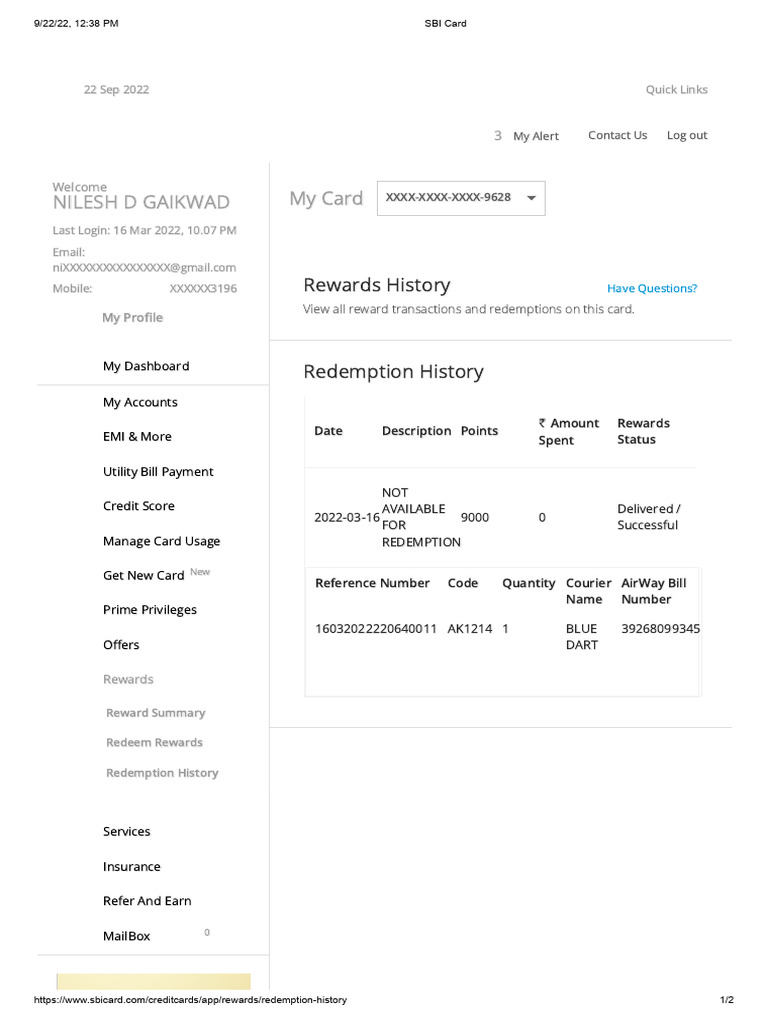Open Manage Card Usage
This screenshot has height=1024, width=768.
161,541
